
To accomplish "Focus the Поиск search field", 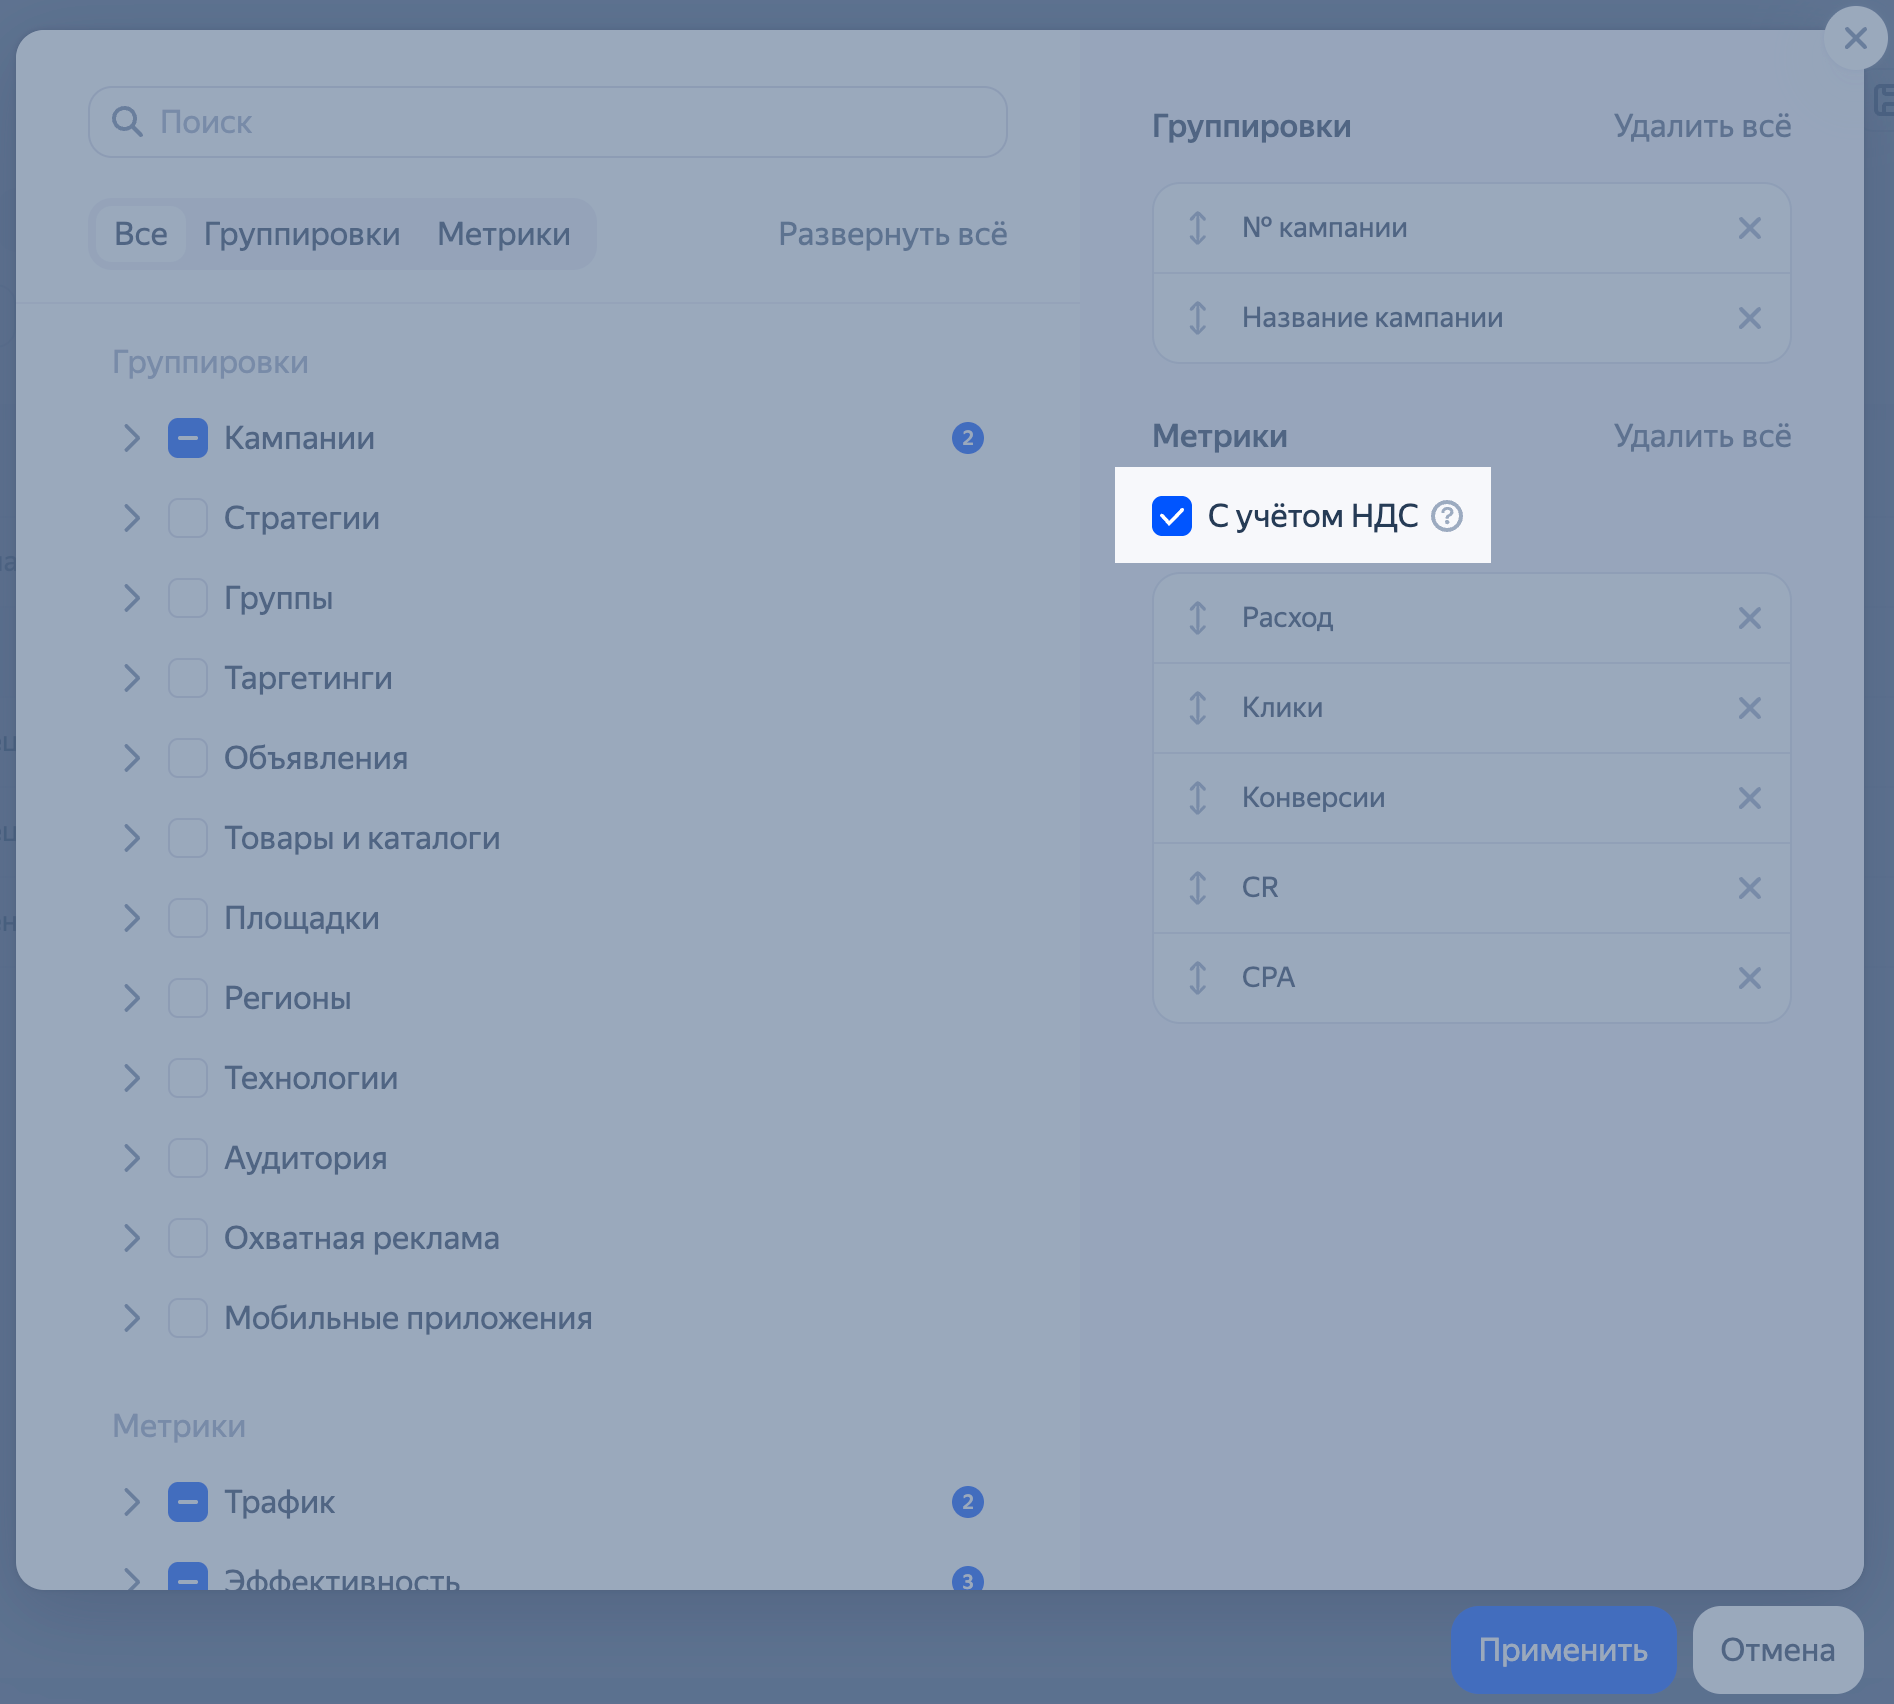I will pos(548,122).
